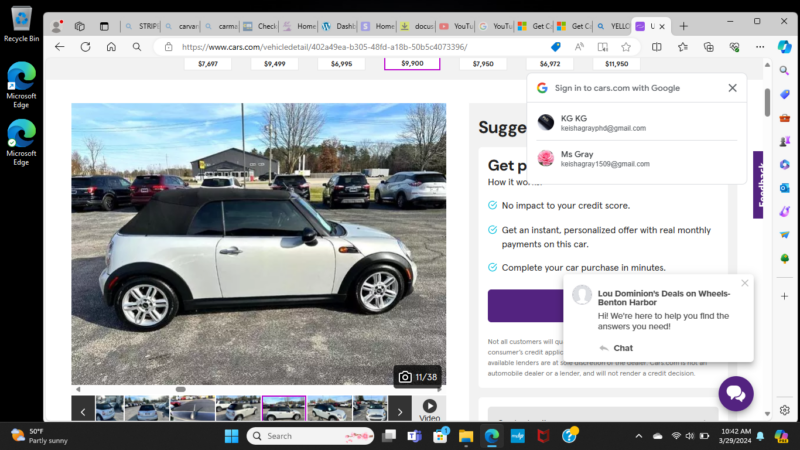Open sidebar Tools briefcase icon
This screenshot has height=450, width=800.
pyautogui.click(x=784, y=118)
